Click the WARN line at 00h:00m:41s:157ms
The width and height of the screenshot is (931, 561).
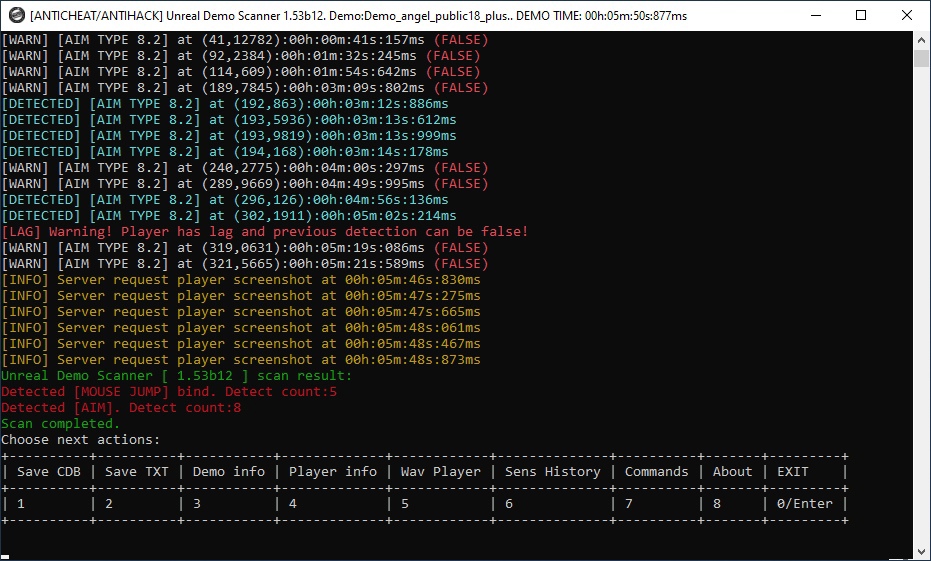245,40
